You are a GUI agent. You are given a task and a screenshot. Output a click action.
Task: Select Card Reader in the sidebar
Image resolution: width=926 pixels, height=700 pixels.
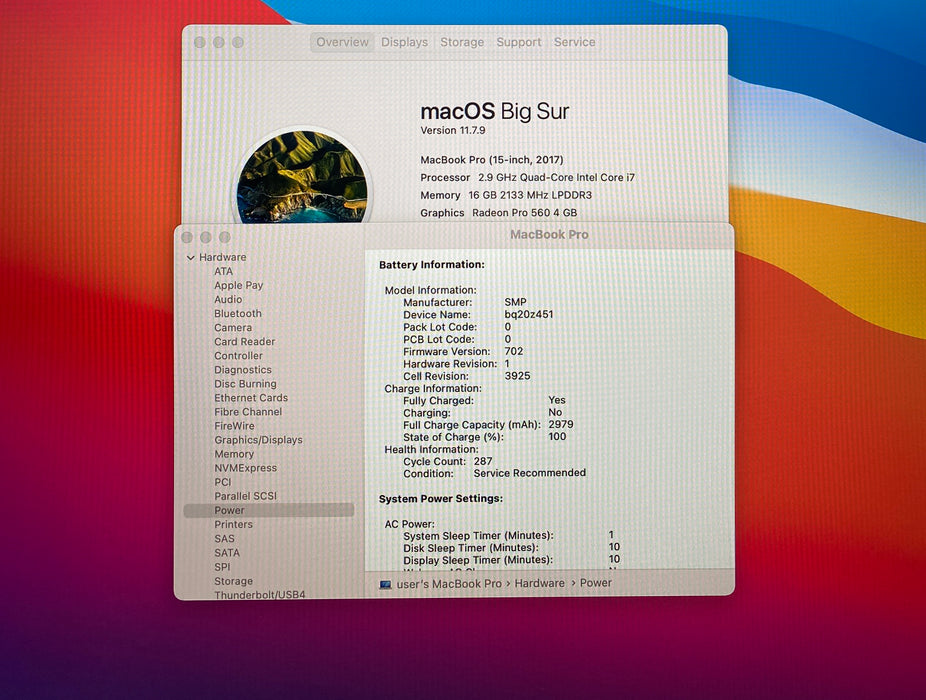click(x=244, y=342)
